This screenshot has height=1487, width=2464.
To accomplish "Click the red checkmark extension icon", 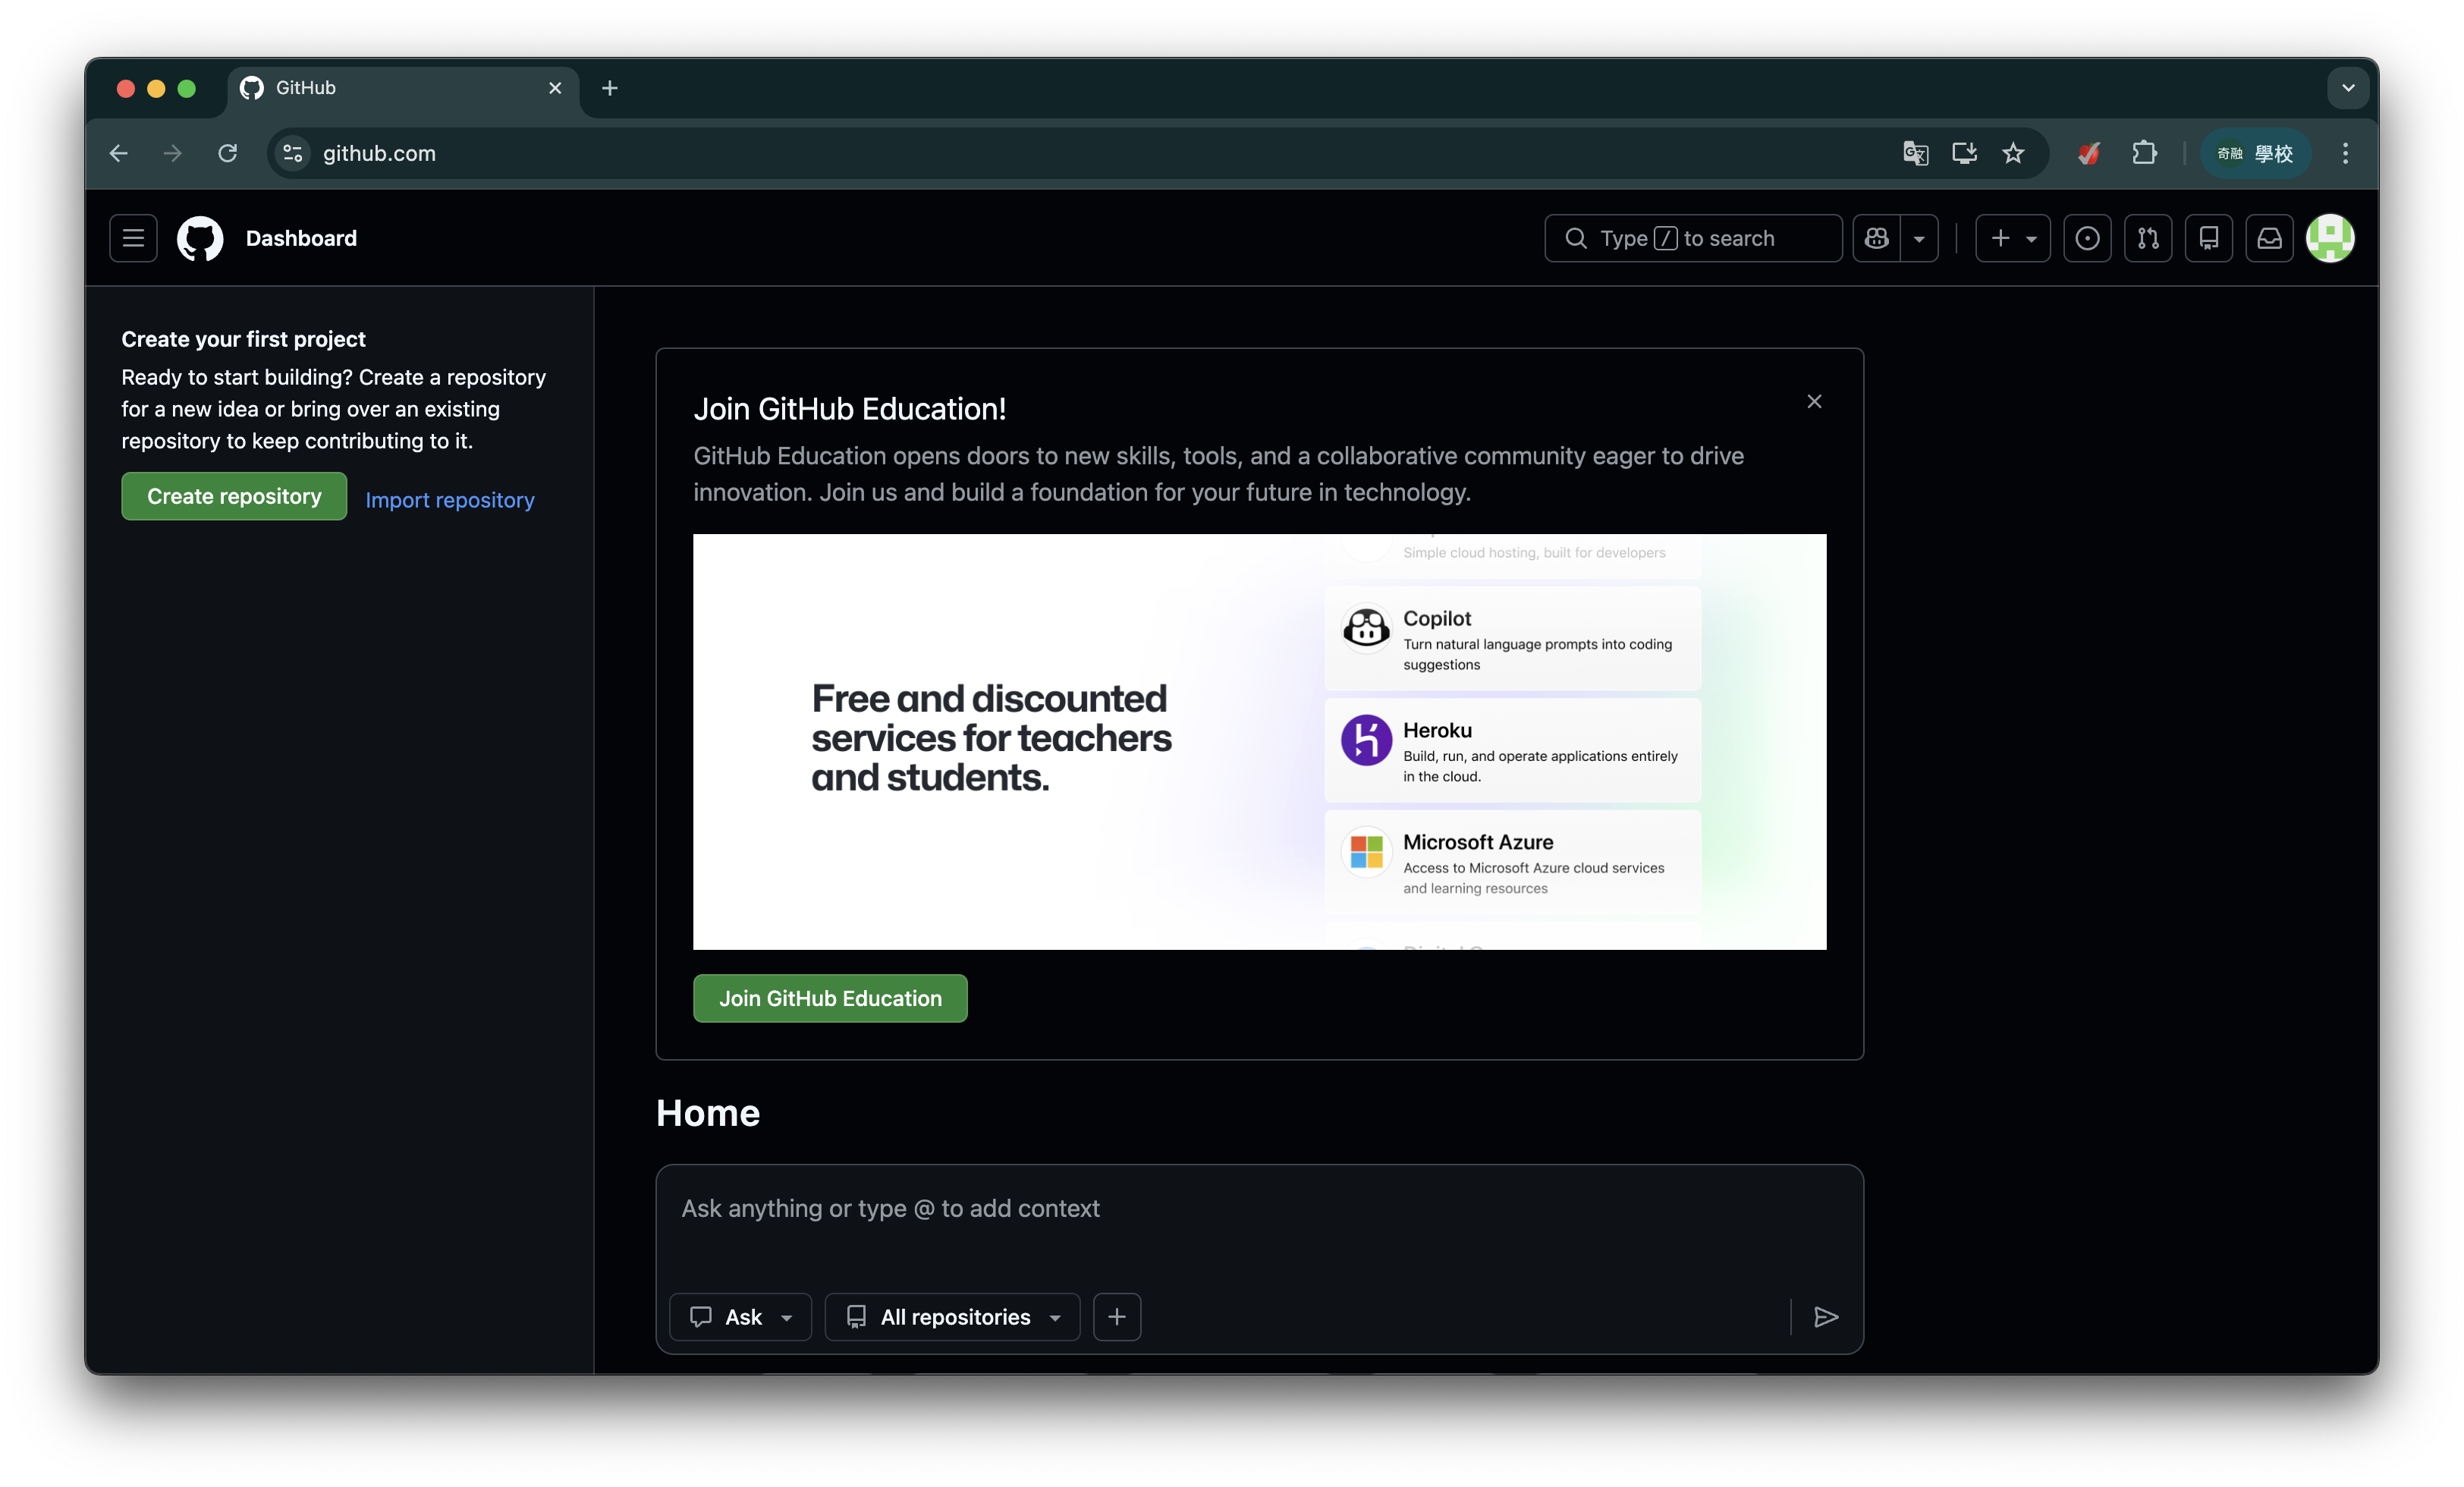I will pyautogui.click(x=2089, y=153).
